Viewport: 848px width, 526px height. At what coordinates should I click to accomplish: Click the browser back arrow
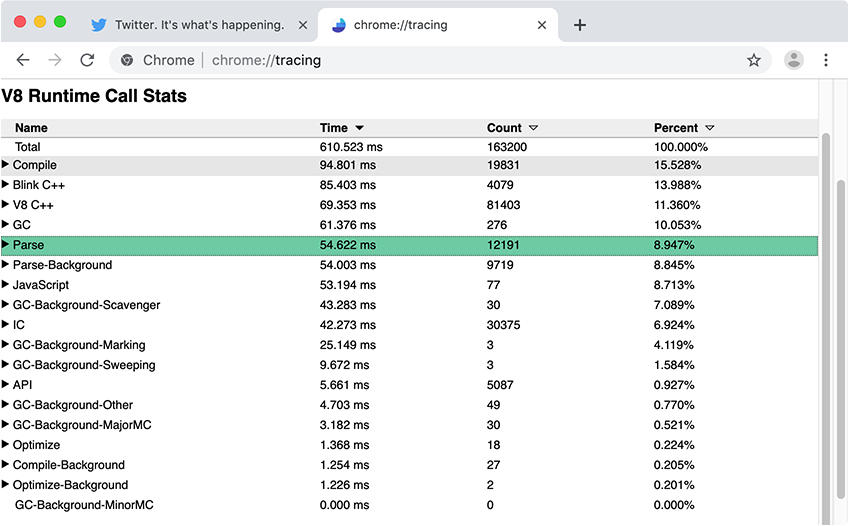23,60
